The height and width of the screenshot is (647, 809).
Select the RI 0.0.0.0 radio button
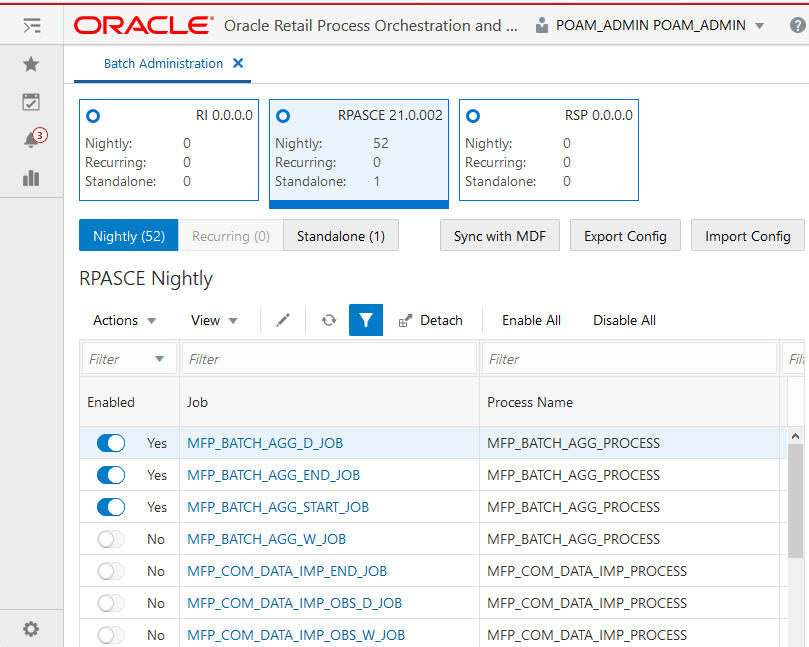pos(93,116)
